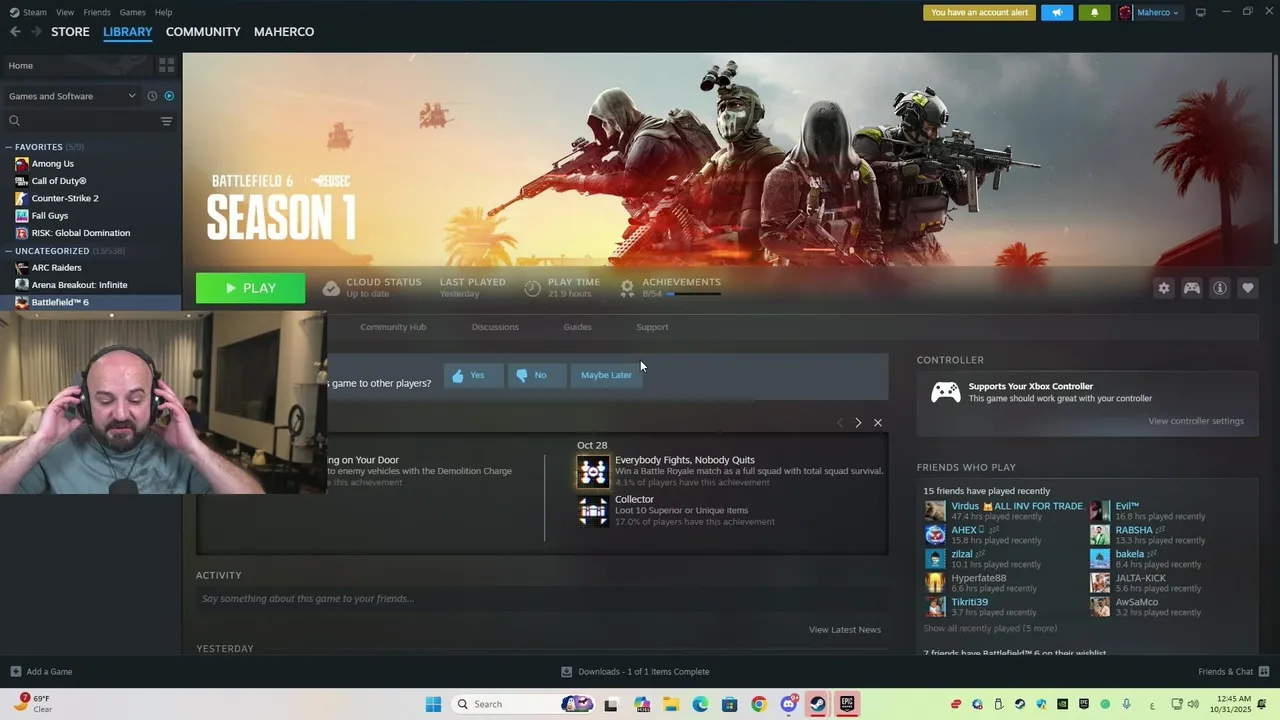Open advanced filter options icon

(x=166, y=121)
